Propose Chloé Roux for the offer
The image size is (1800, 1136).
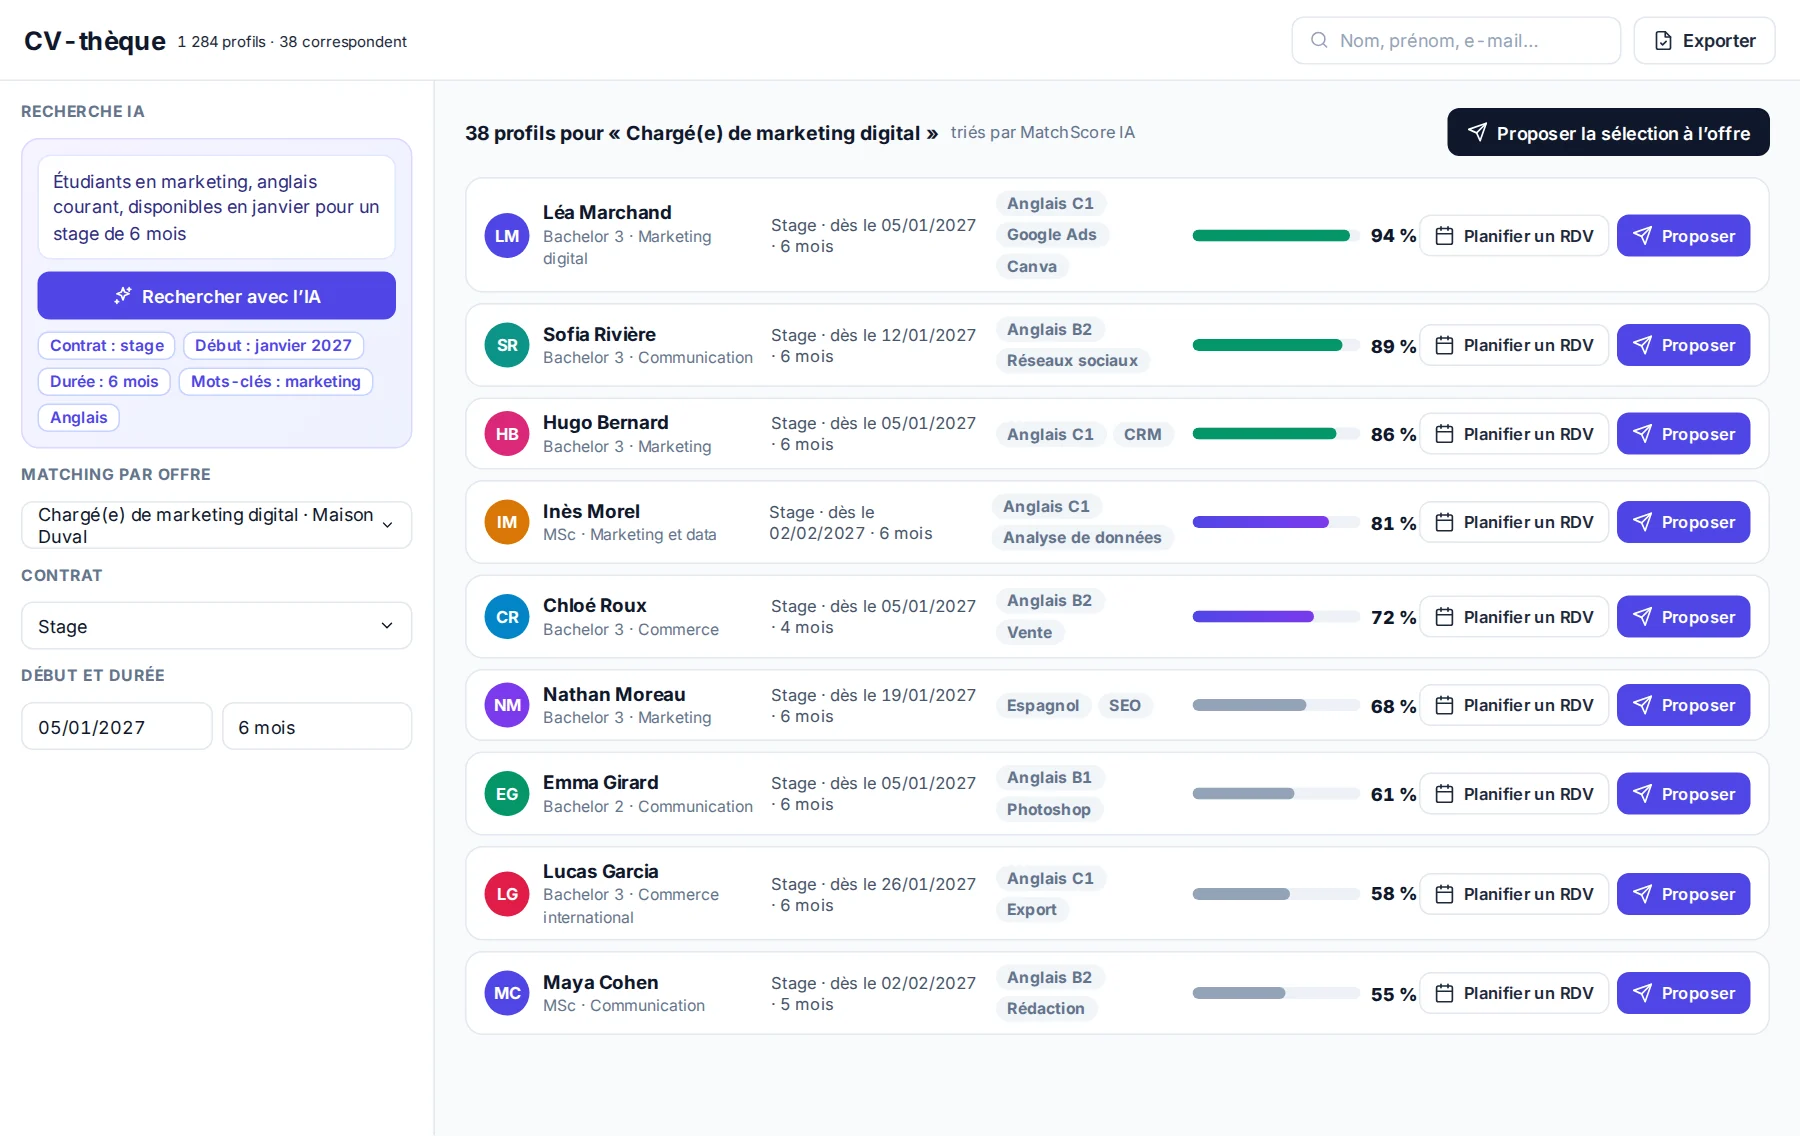[1683, 617]
